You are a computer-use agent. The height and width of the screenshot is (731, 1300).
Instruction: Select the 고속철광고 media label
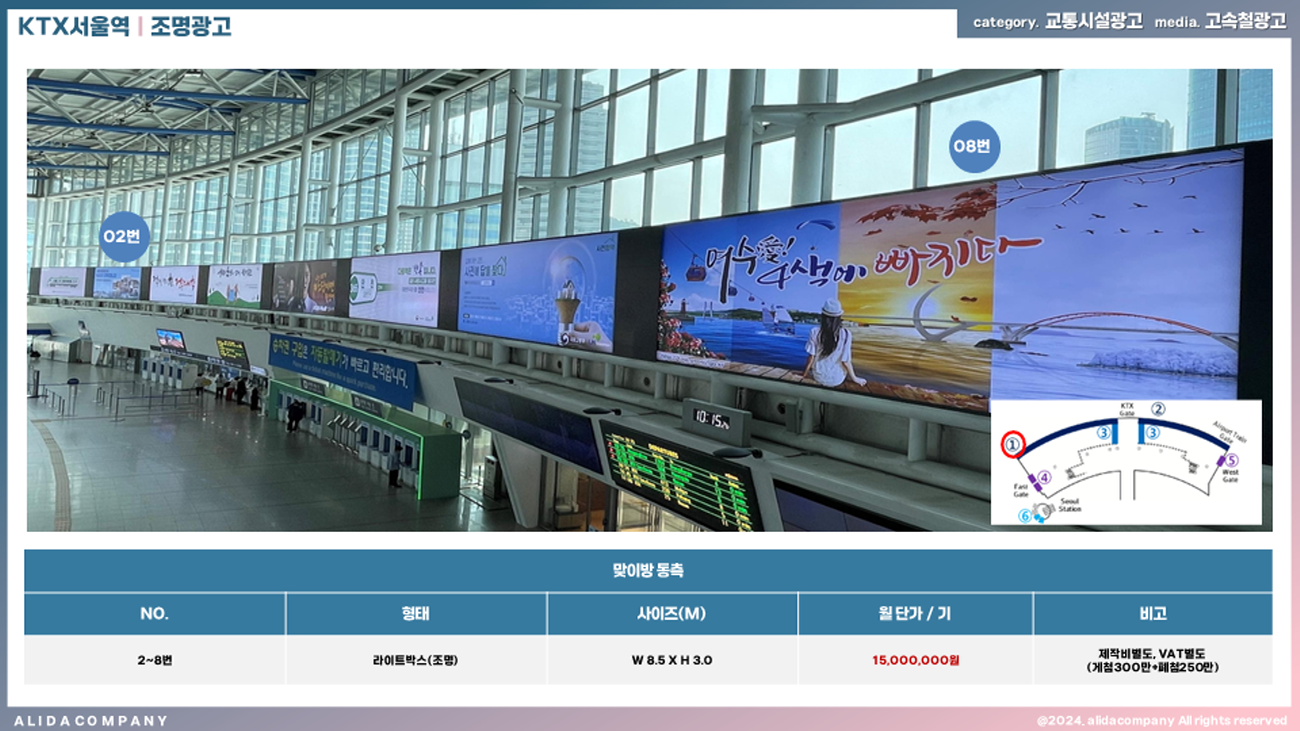[1245, 22]
